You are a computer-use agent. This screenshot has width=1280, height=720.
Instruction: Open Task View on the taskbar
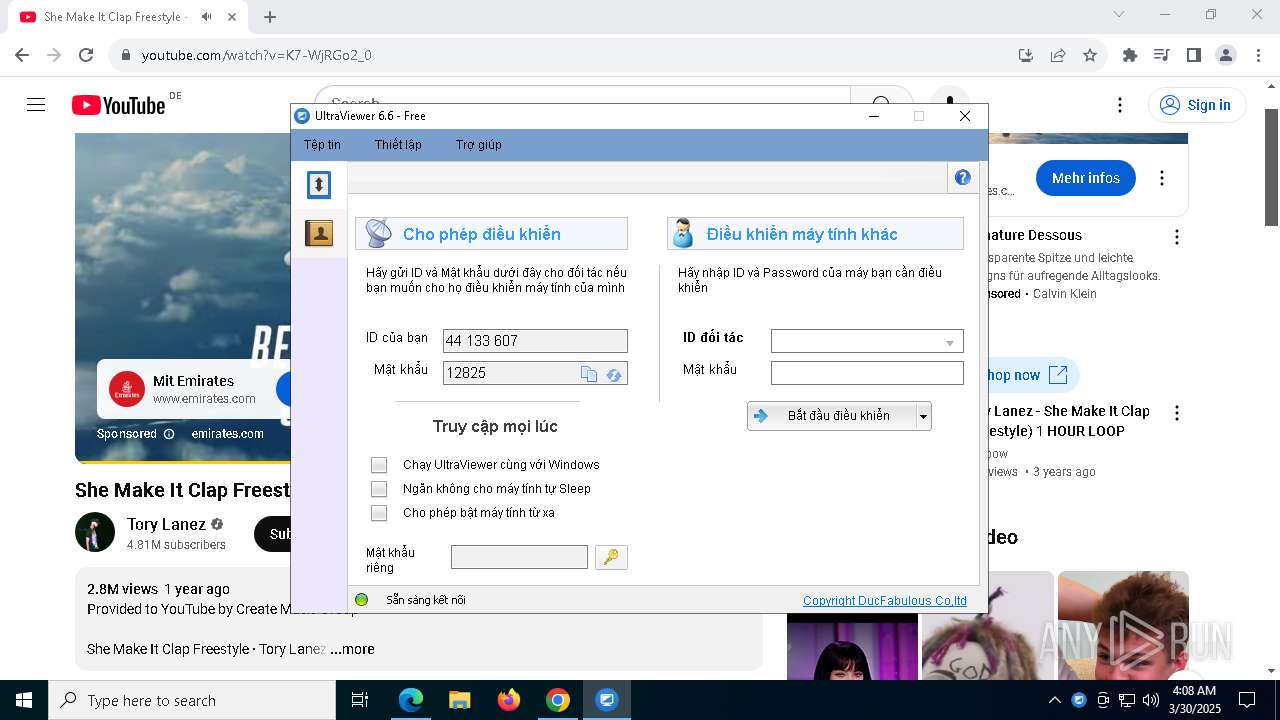click(360, 700)
